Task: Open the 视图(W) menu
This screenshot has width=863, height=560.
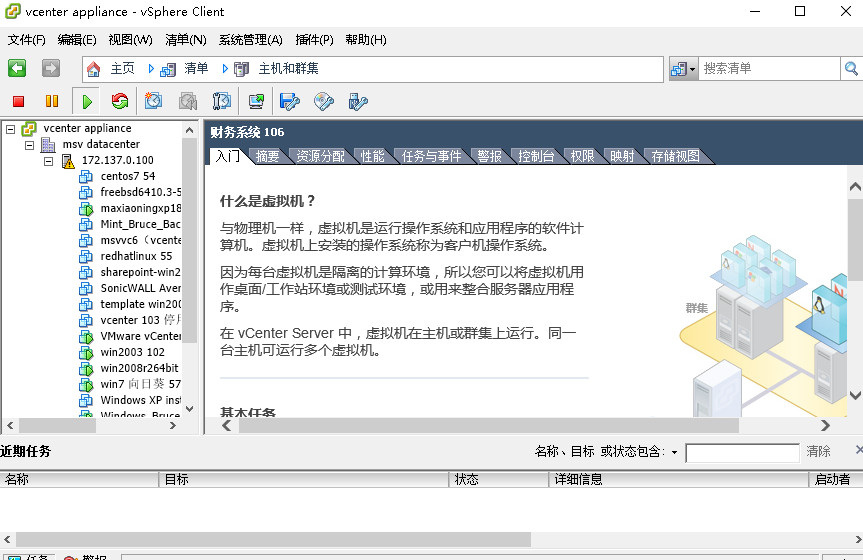Action: click(x=130, y=40)
